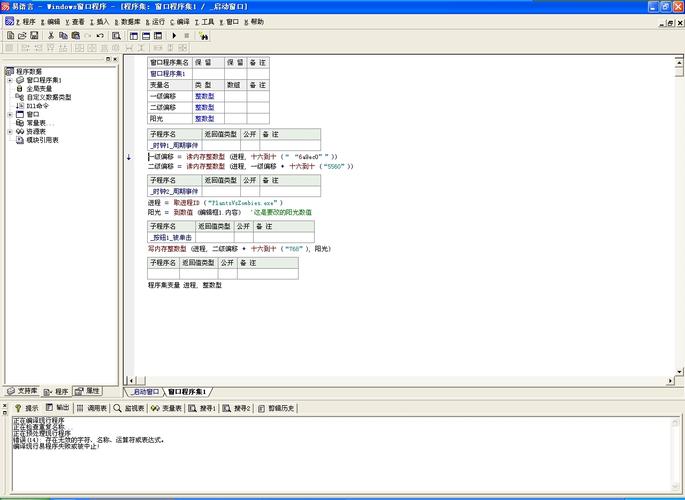This screenshot has height=500, width=685.
Task: Open the 窗口 menu in the menu bar
Action: click(x=229, y=21)
